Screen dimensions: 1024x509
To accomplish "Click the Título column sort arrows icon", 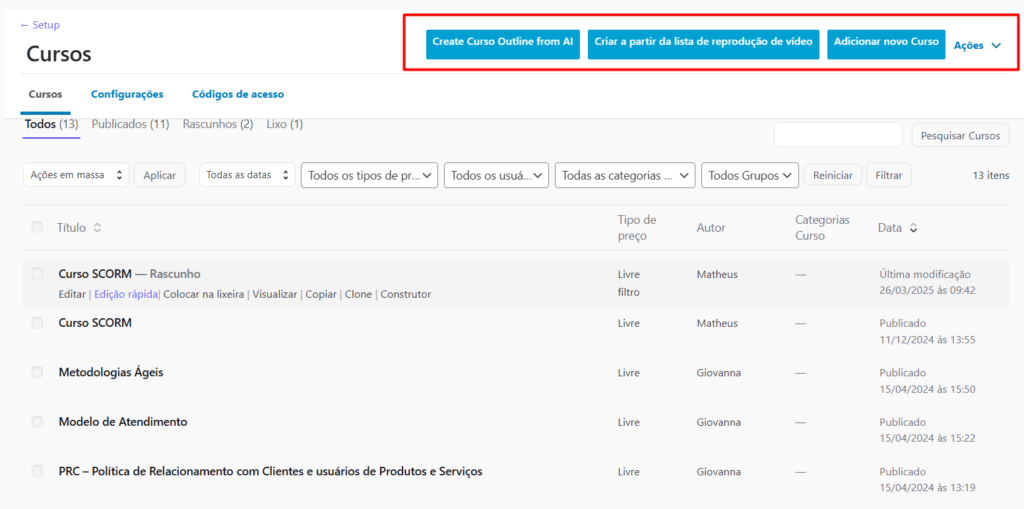I will 97,228.
